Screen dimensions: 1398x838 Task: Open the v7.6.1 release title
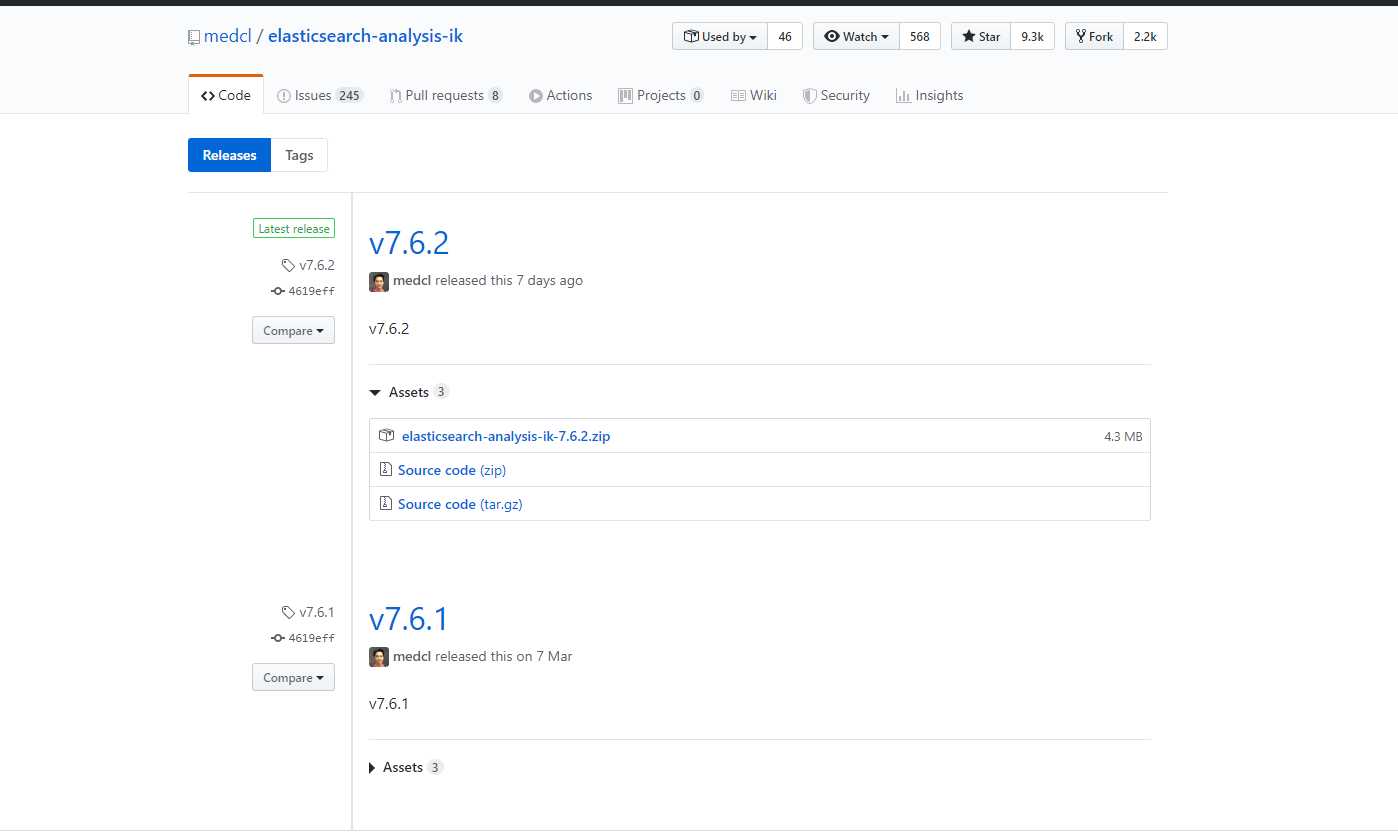click(x=408, y=619)
